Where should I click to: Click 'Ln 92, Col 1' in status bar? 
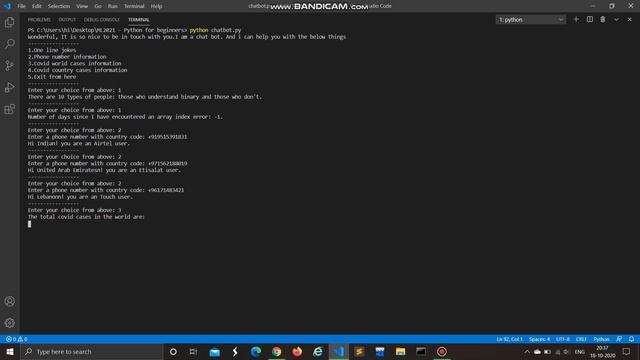[509, 339]
